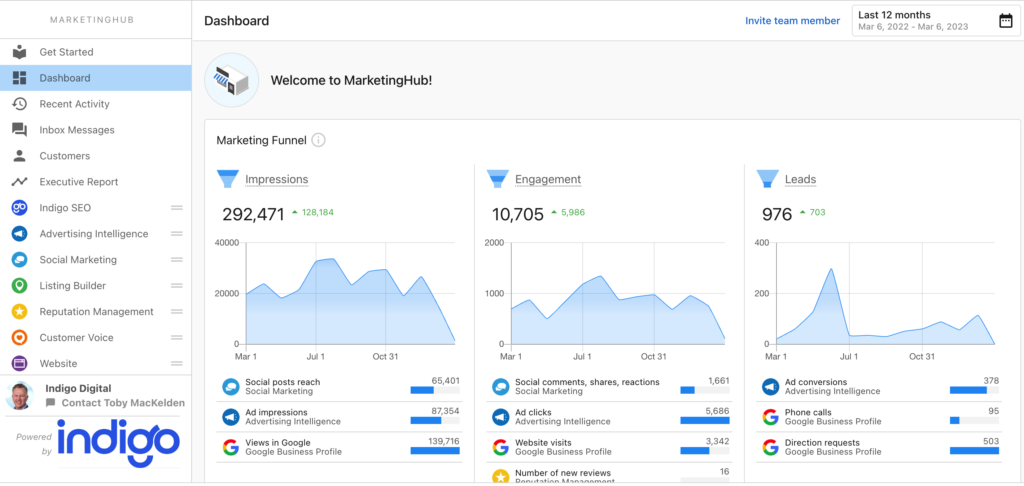The width and height of the screenshot is (1024, 486).
Task: Click the Google icon beside Phone calls
Action: click(x=771, y=417)
